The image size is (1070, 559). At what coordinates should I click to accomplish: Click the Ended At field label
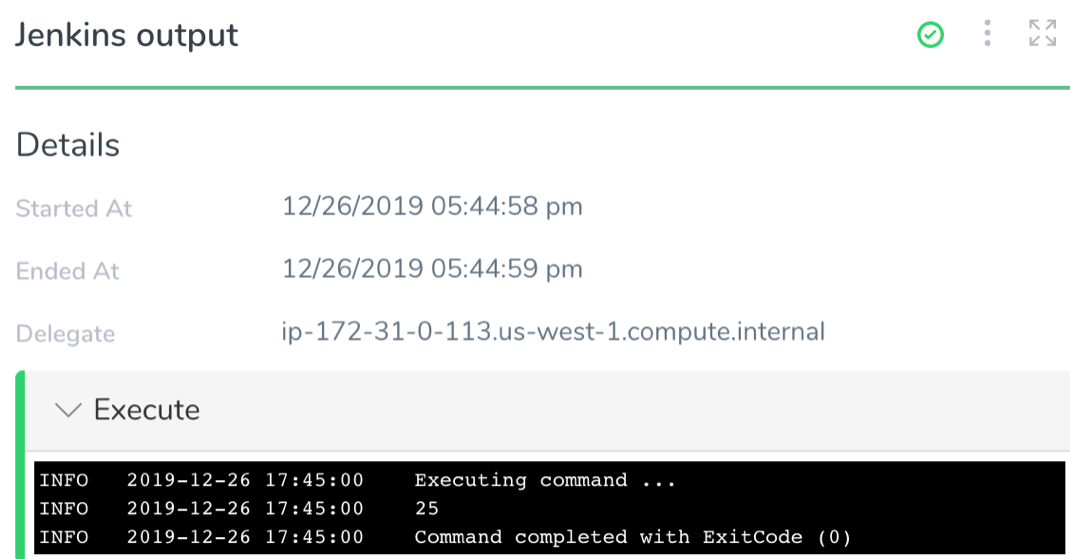68,271
